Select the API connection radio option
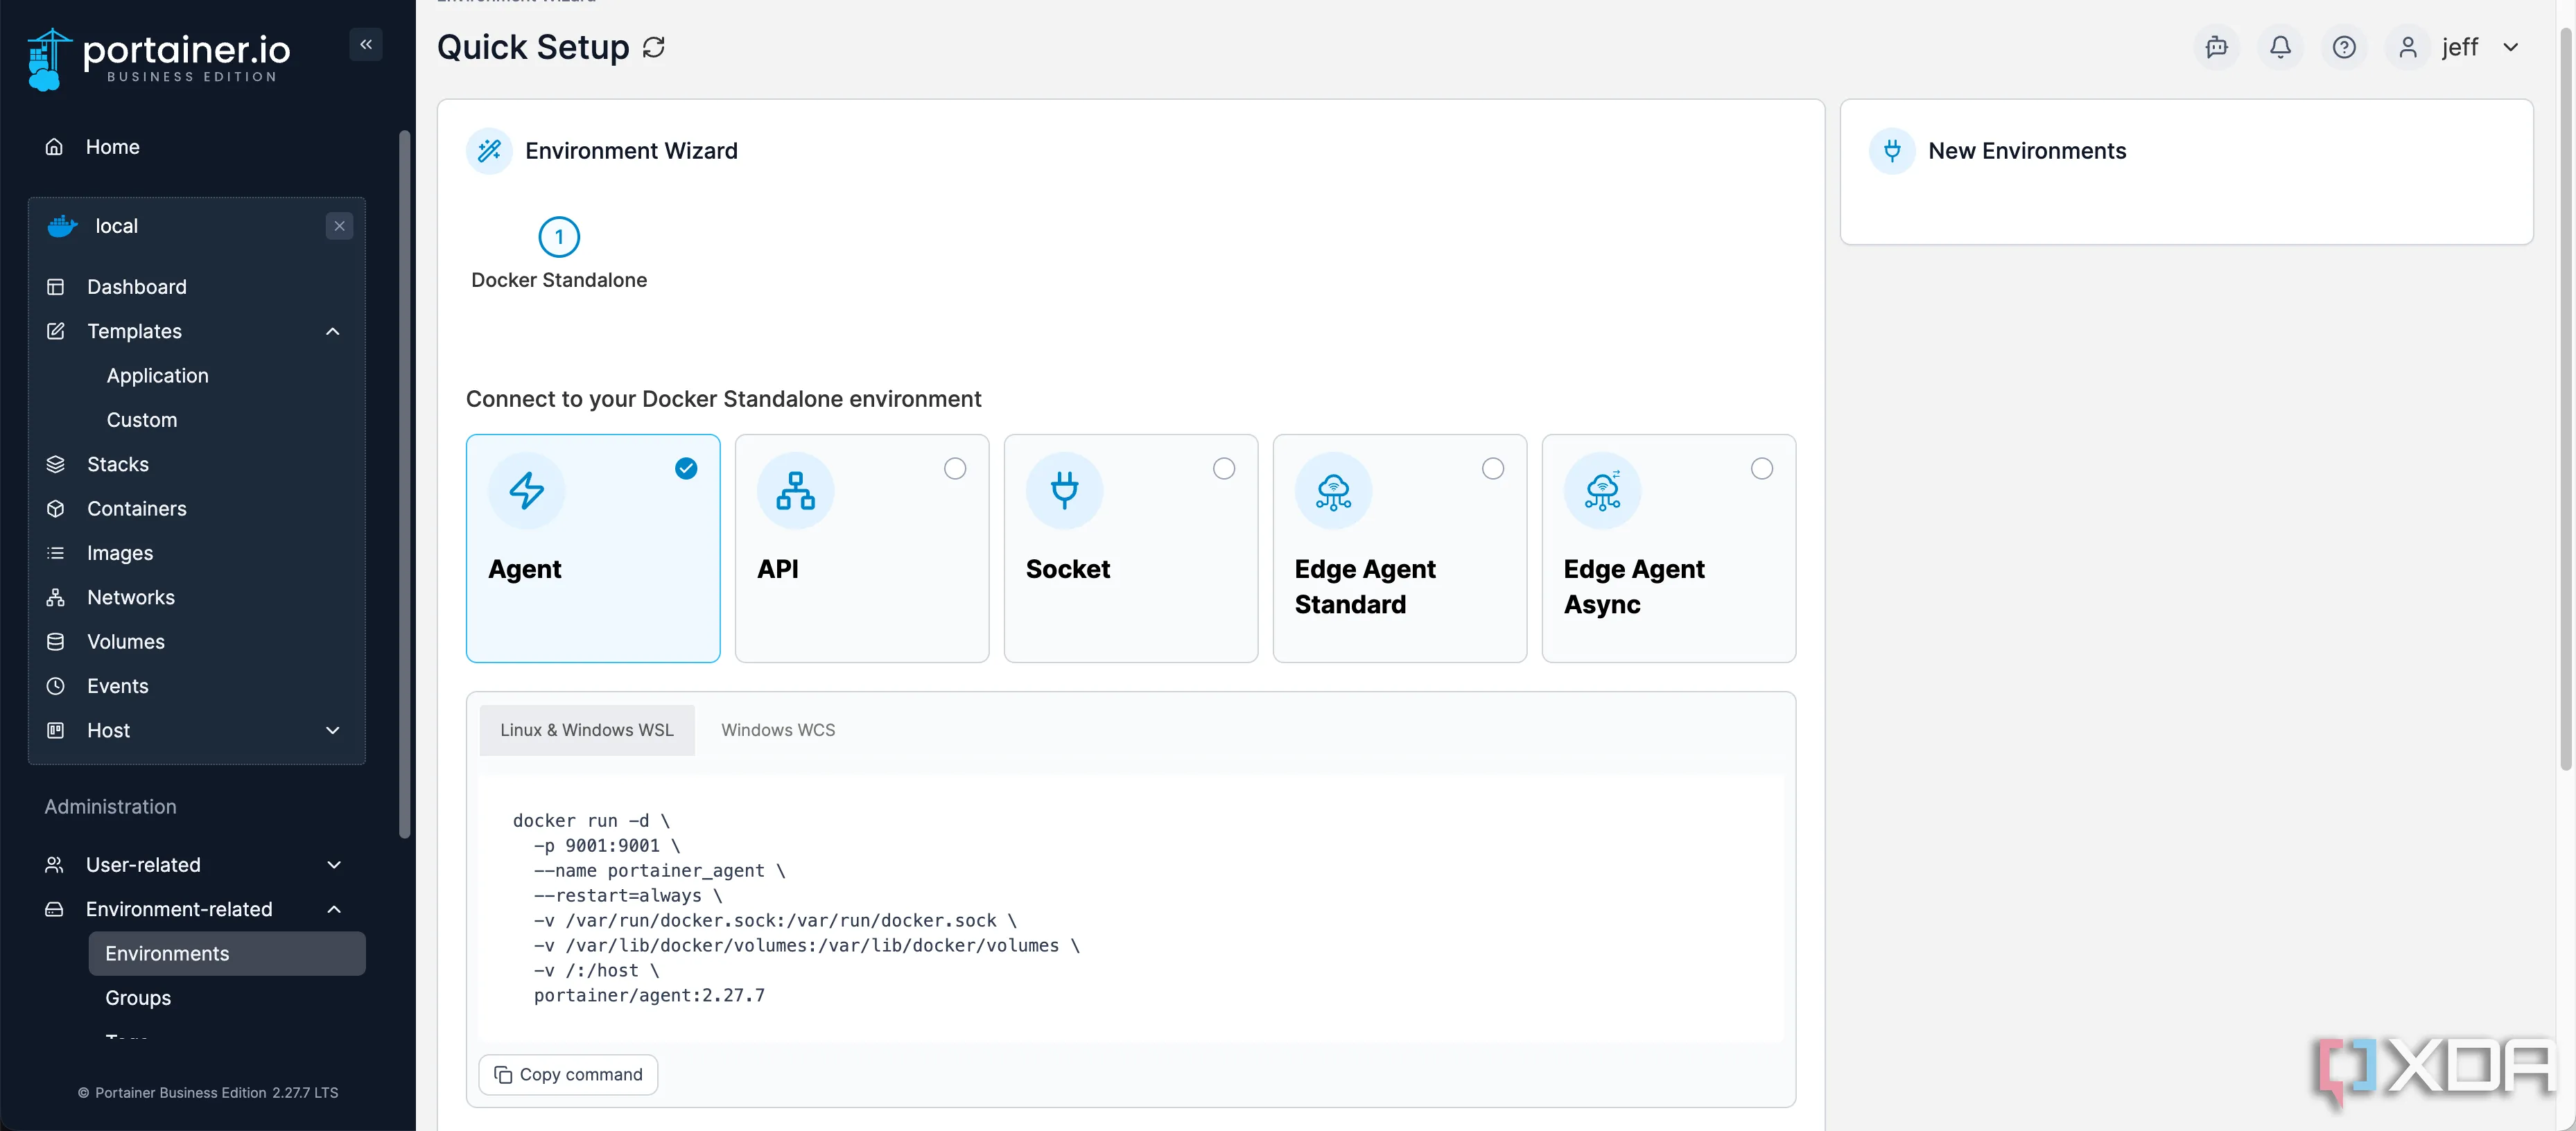Image resolution: width=2576 pixels, height=1131 pixels. (954, 468)
